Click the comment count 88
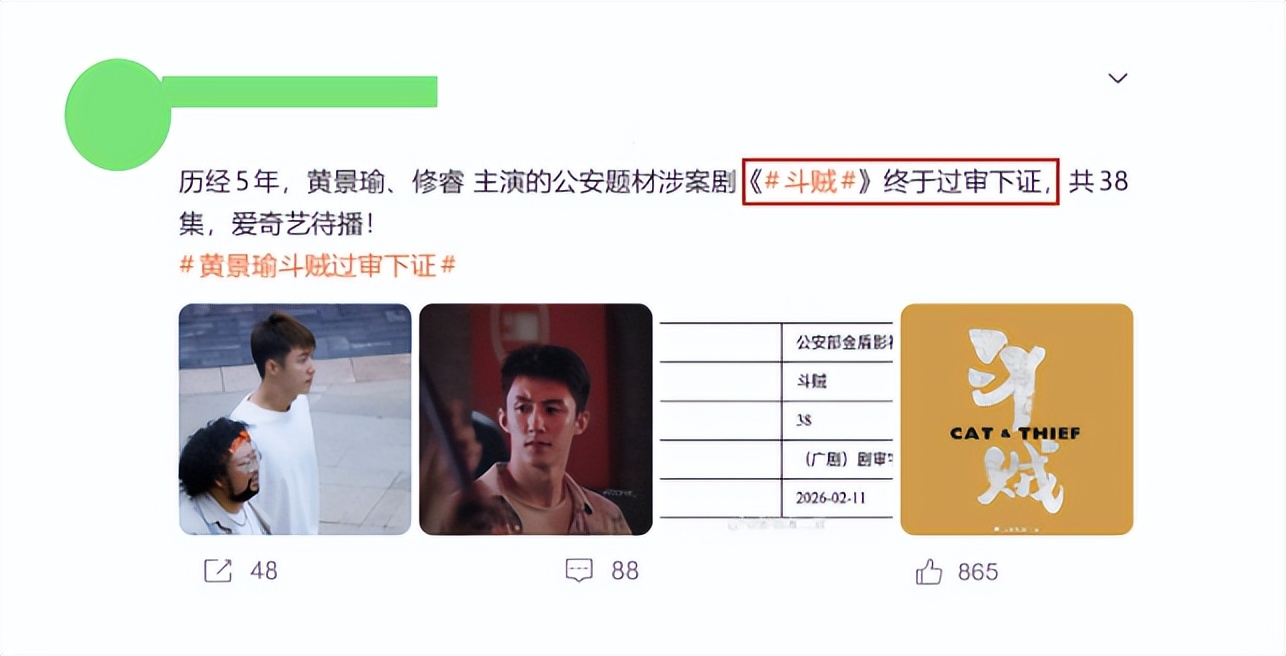This screenshot has height=656, width=1286. pos(625,571)
